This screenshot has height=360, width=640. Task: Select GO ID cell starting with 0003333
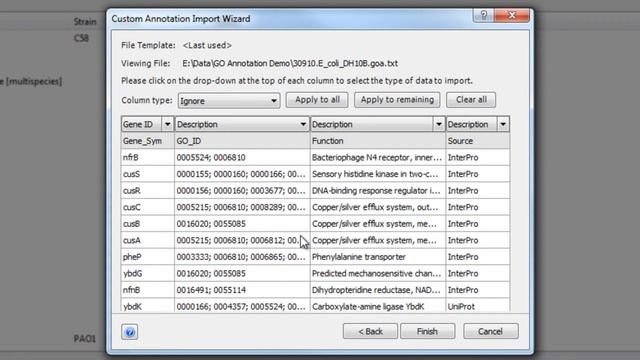(242, 257)
